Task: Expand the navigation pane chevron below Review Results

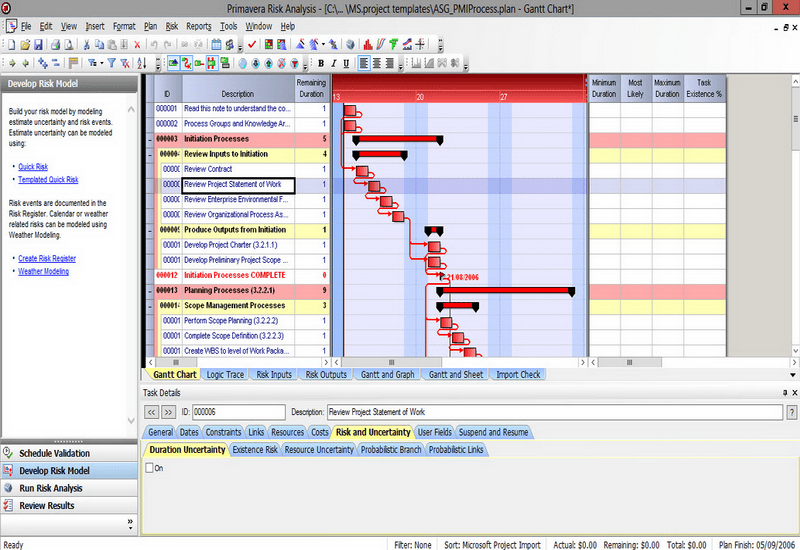Action: (x=130, y=523)
